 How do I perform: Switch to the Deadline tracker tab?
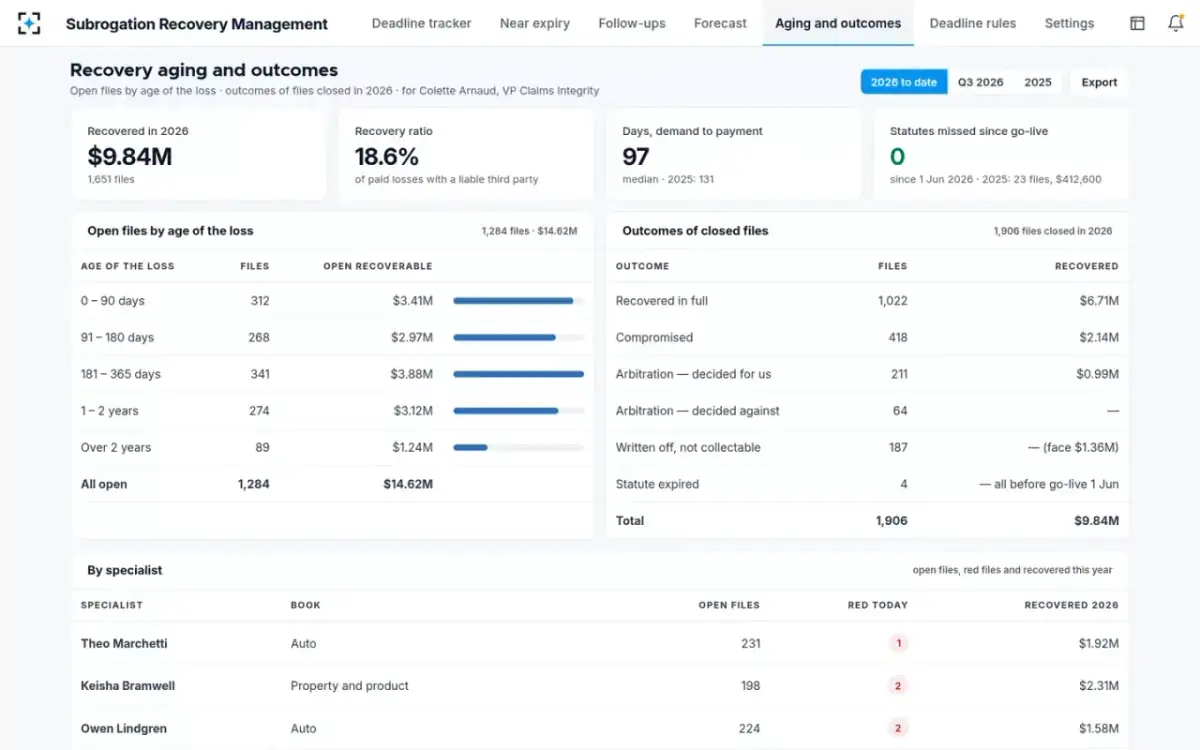pos(421,23)
